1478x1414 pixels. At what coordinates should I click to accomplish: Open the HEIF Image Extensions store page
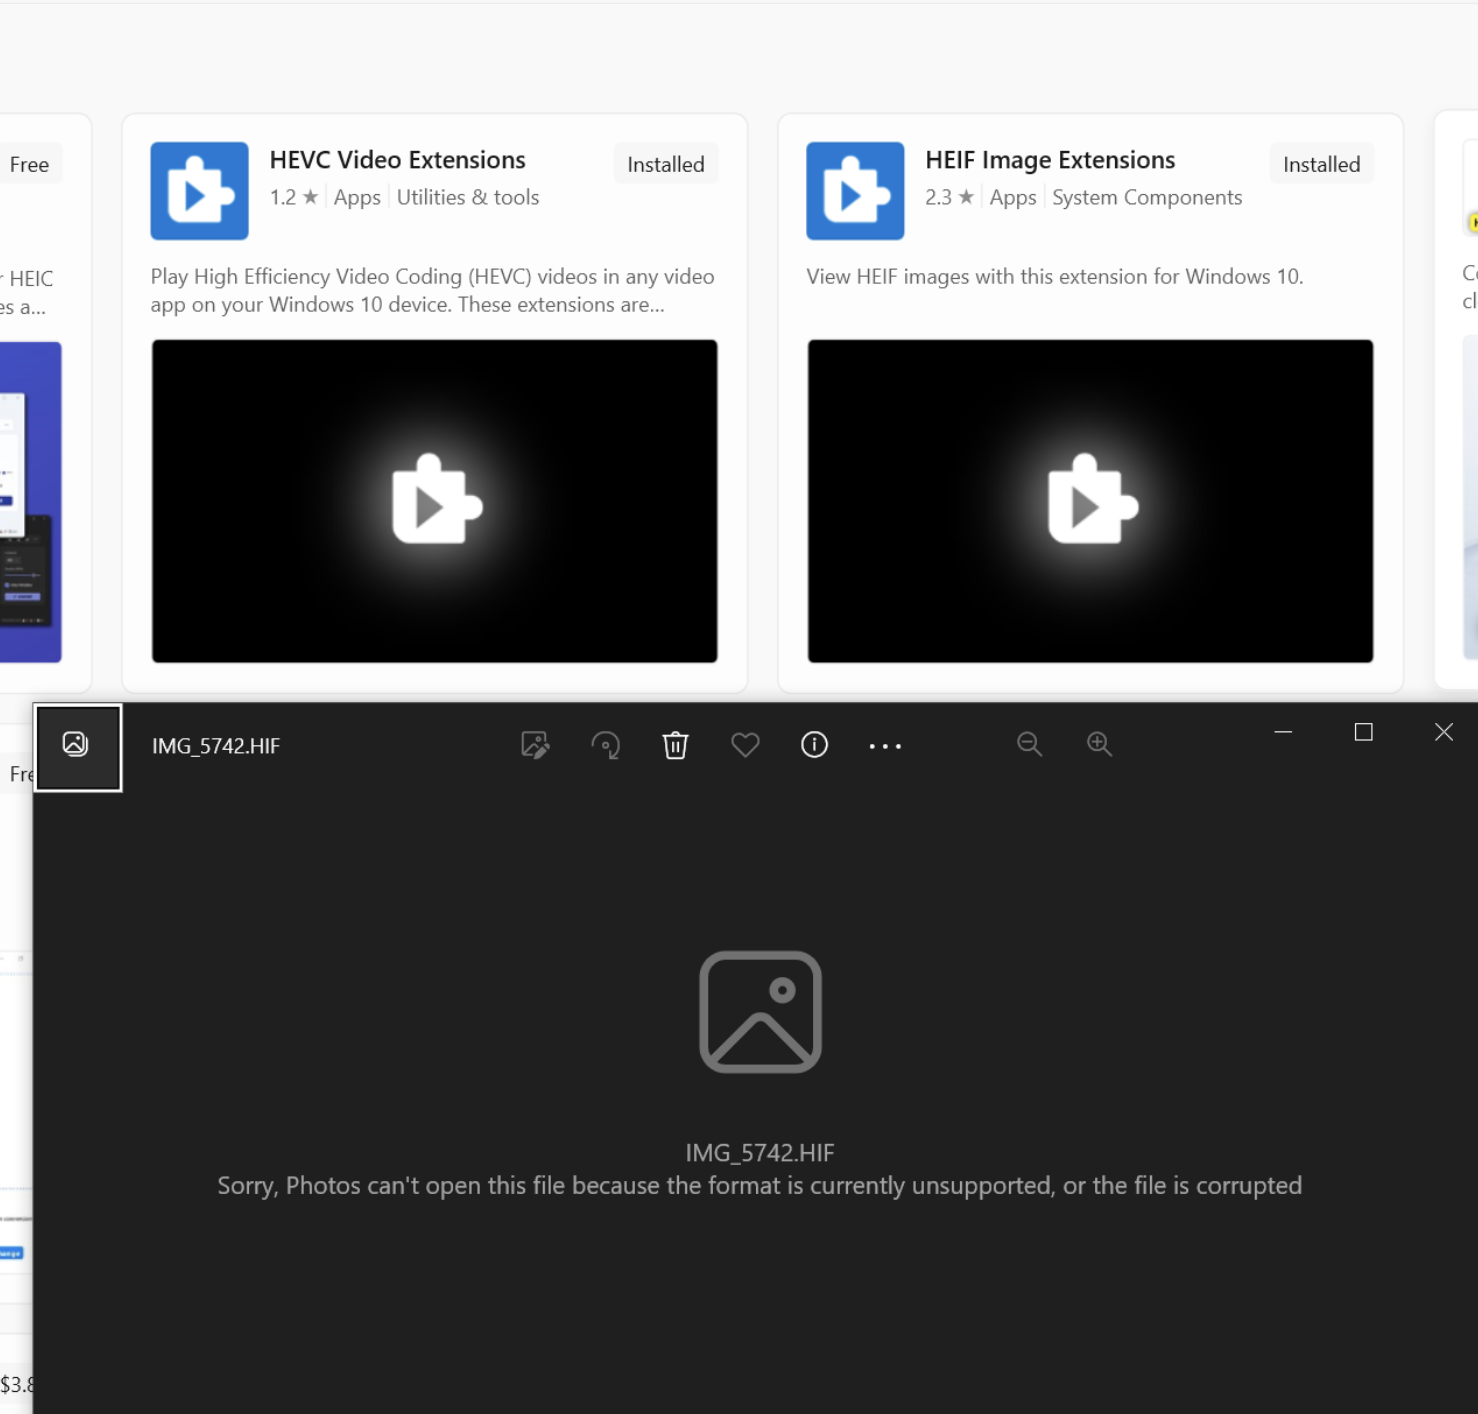(1049, 159)
